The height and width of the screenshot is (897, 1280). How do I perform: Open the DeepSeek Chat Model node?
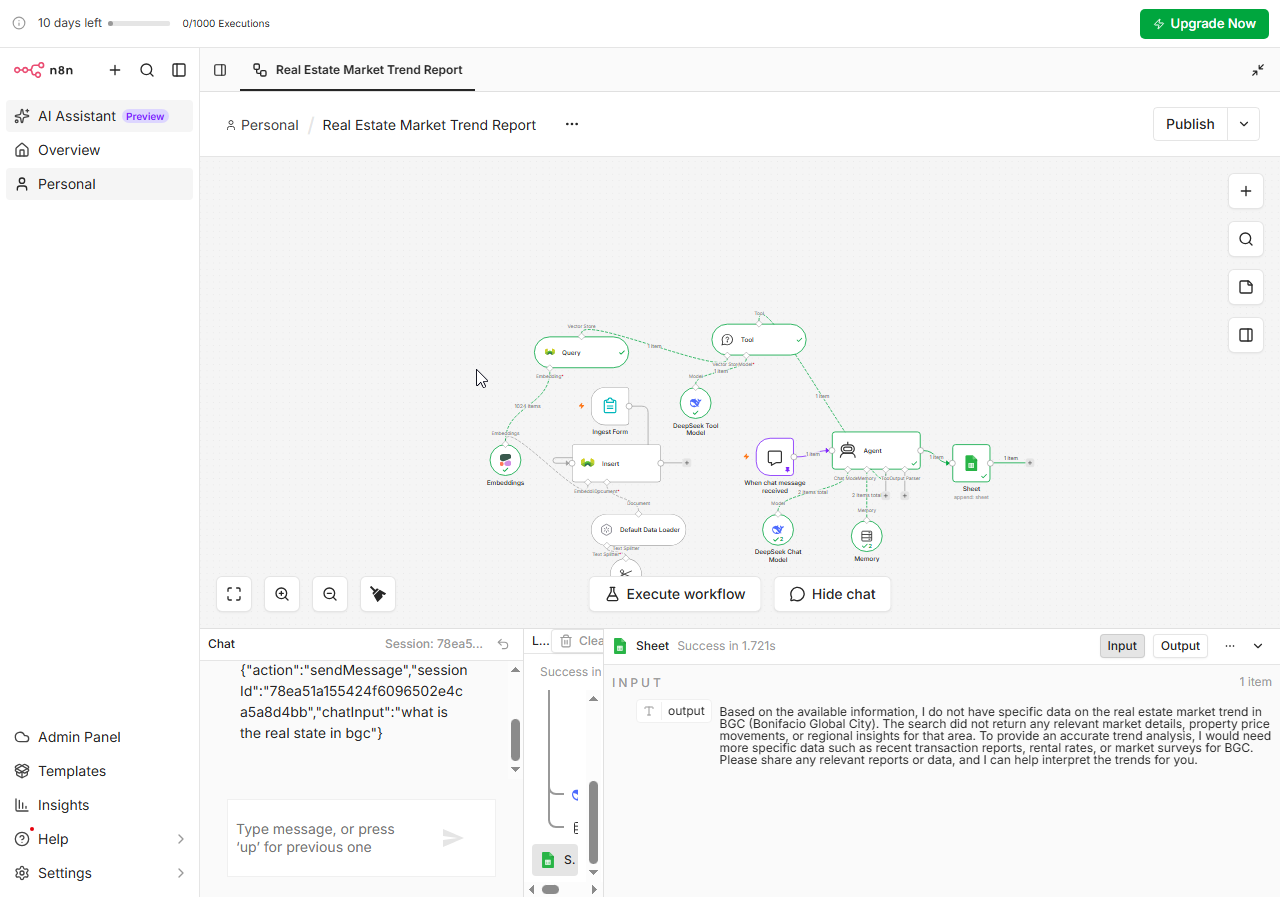coord(778,531)
